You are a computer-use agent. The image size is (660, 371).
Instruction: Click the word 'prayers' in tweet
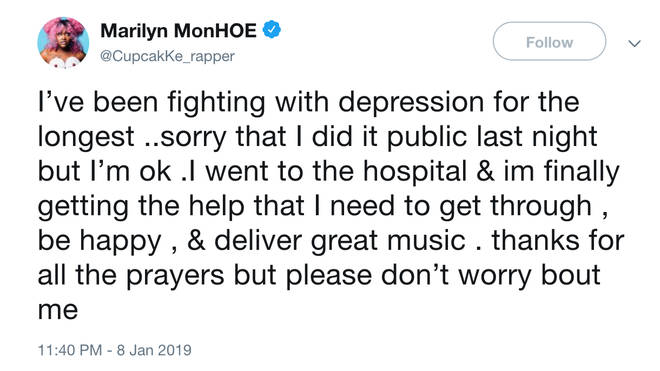(175, 276)
